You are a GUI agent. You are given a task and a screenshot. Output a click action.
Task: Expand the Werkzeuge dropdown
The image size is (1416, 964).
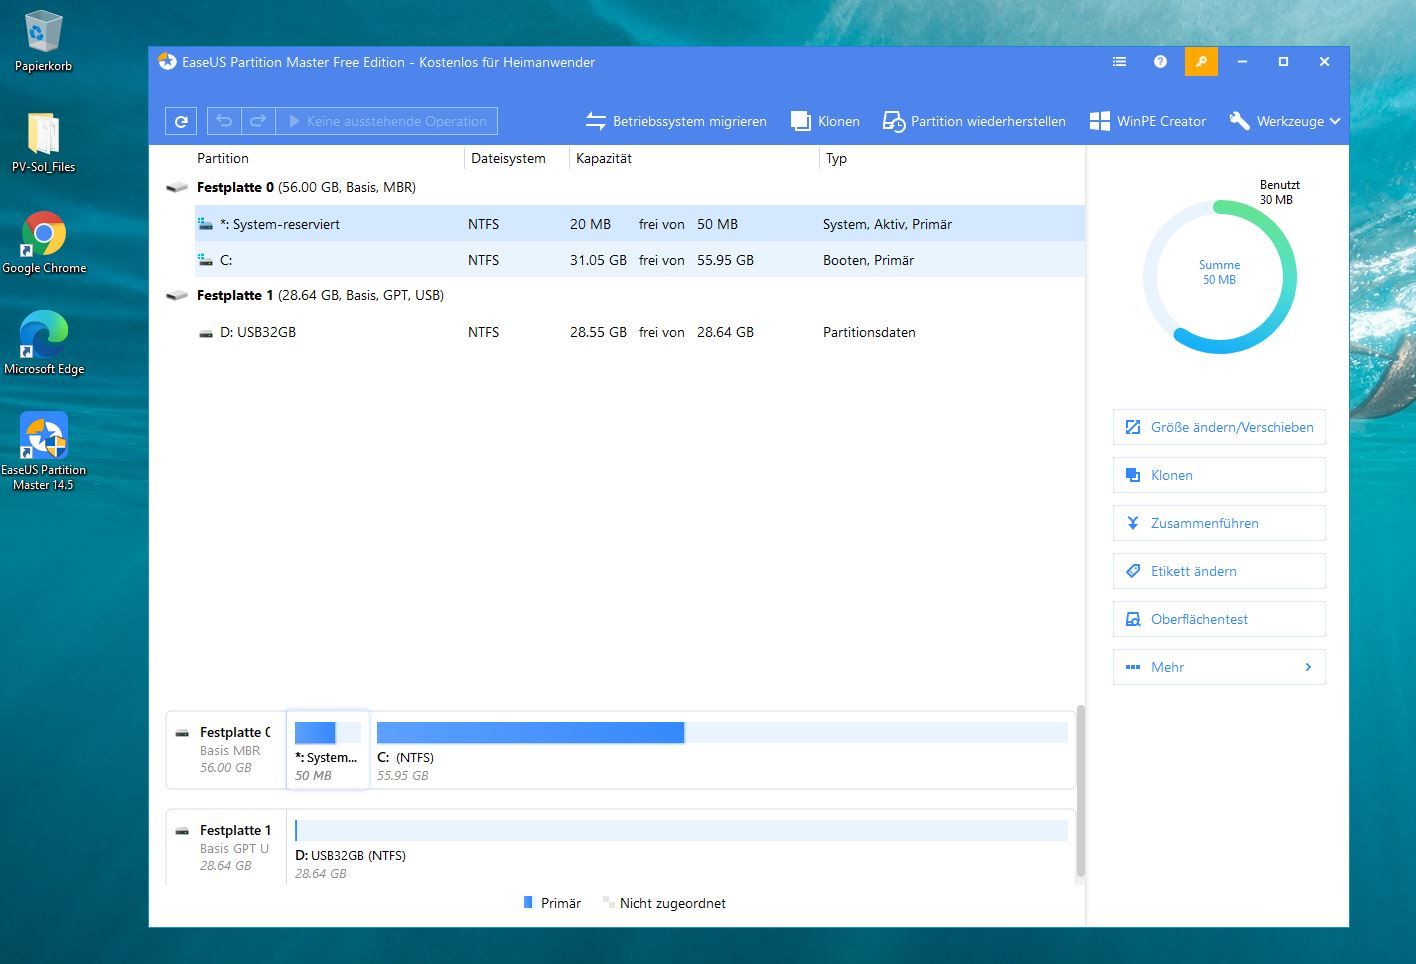click(x=1285, y=121)
